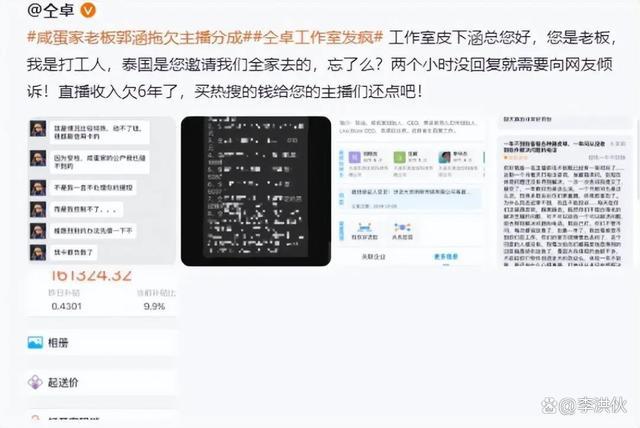Click the orange verified badge beside @仝卓
Screen dimensions: 640x428
(88, 10)
